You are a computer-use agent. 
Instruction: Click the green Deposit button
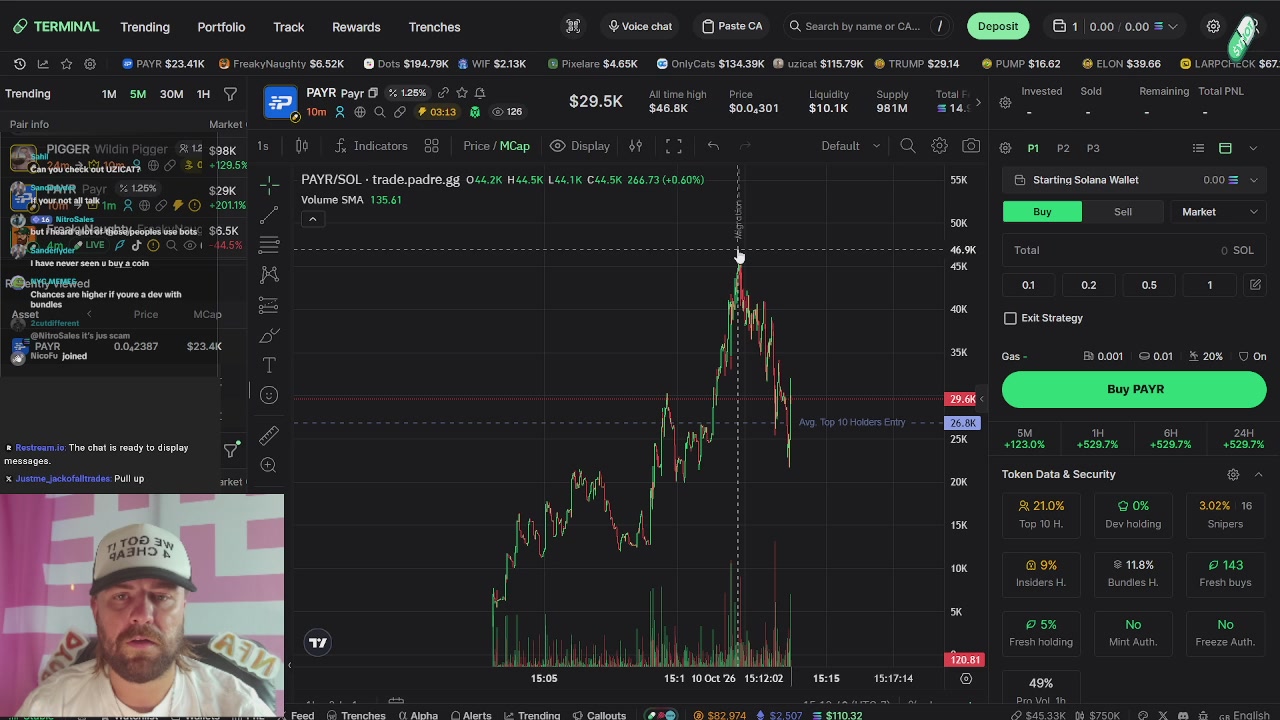998,27
